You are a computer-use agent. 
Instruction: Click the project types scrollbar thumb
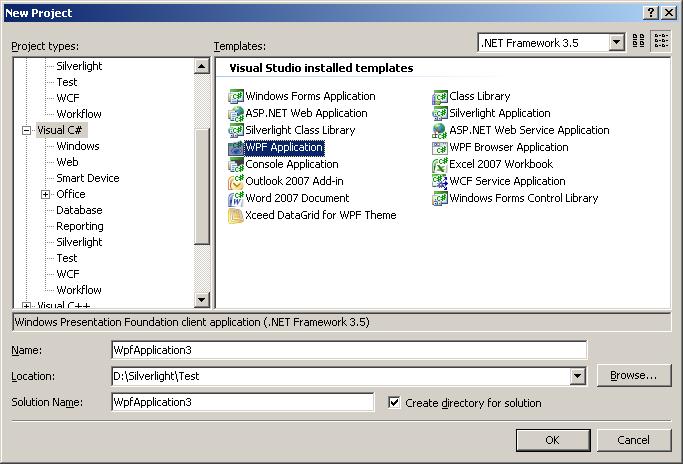tap(201, 186)
